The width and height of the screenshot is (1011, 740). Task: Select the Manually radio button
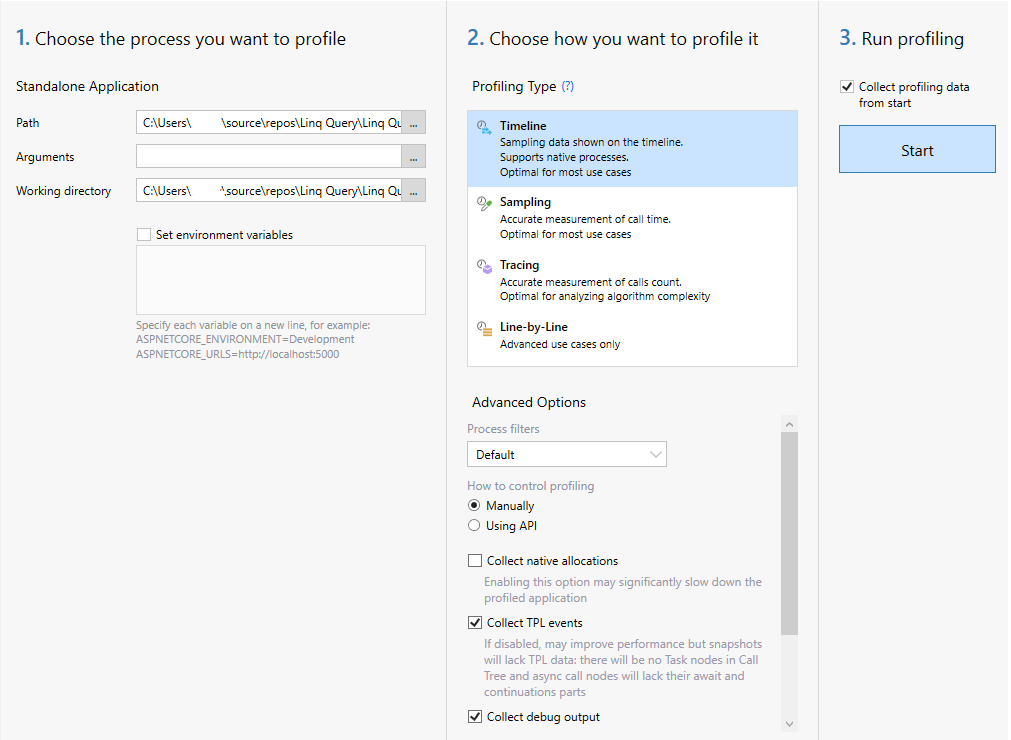(474, 505)
